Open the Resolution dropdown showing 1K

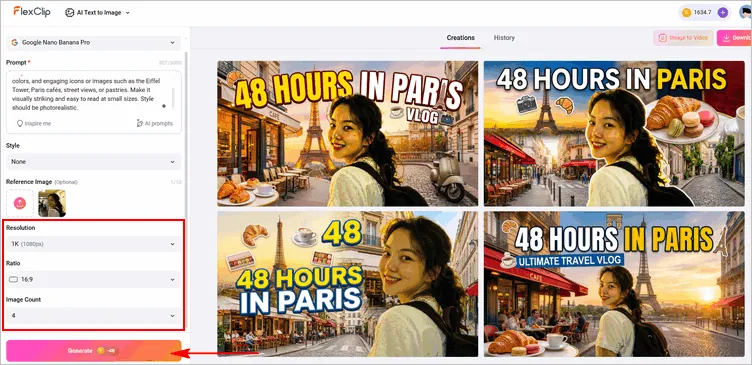coord(94,244)
